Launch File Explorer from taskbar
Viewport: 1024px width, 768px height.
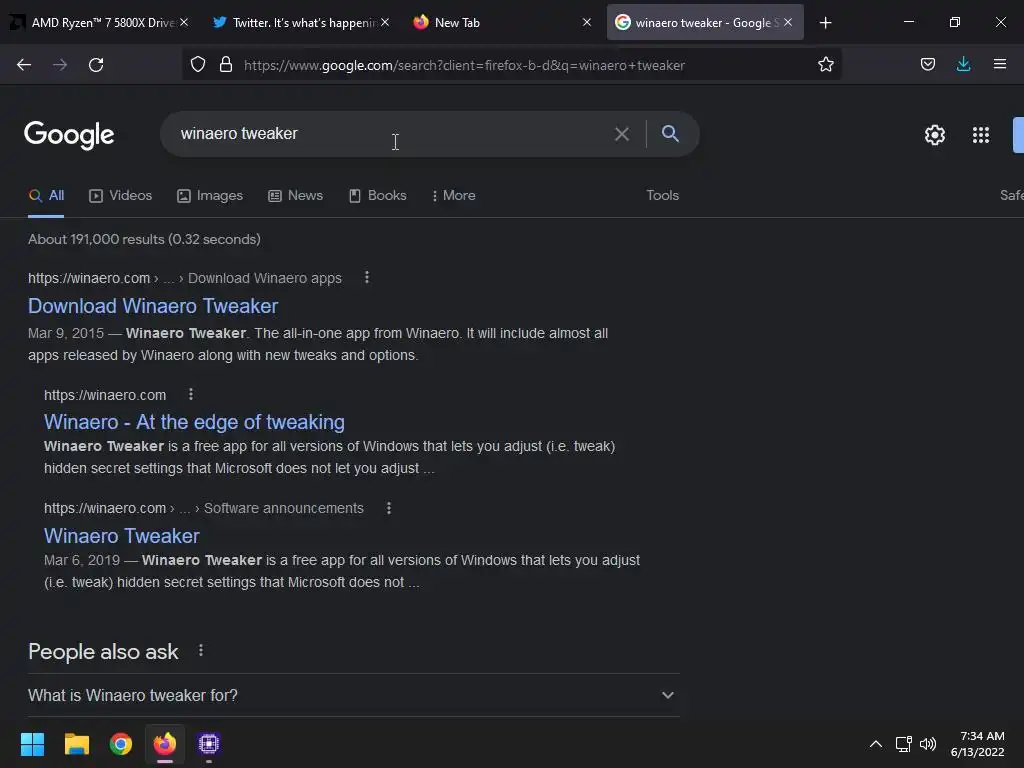click(x=76, y=744)
